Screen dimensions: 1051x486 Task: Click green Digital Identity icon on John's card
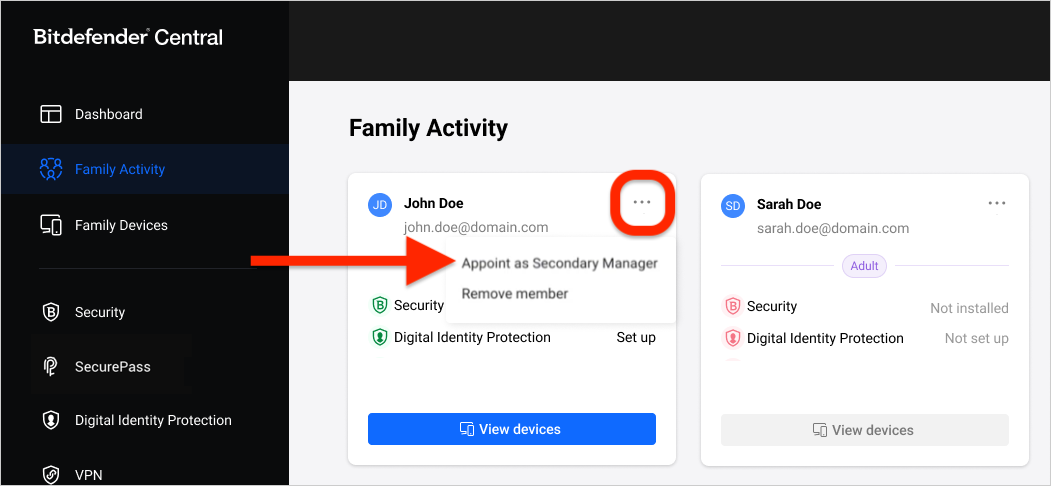(x=380, y=337)
